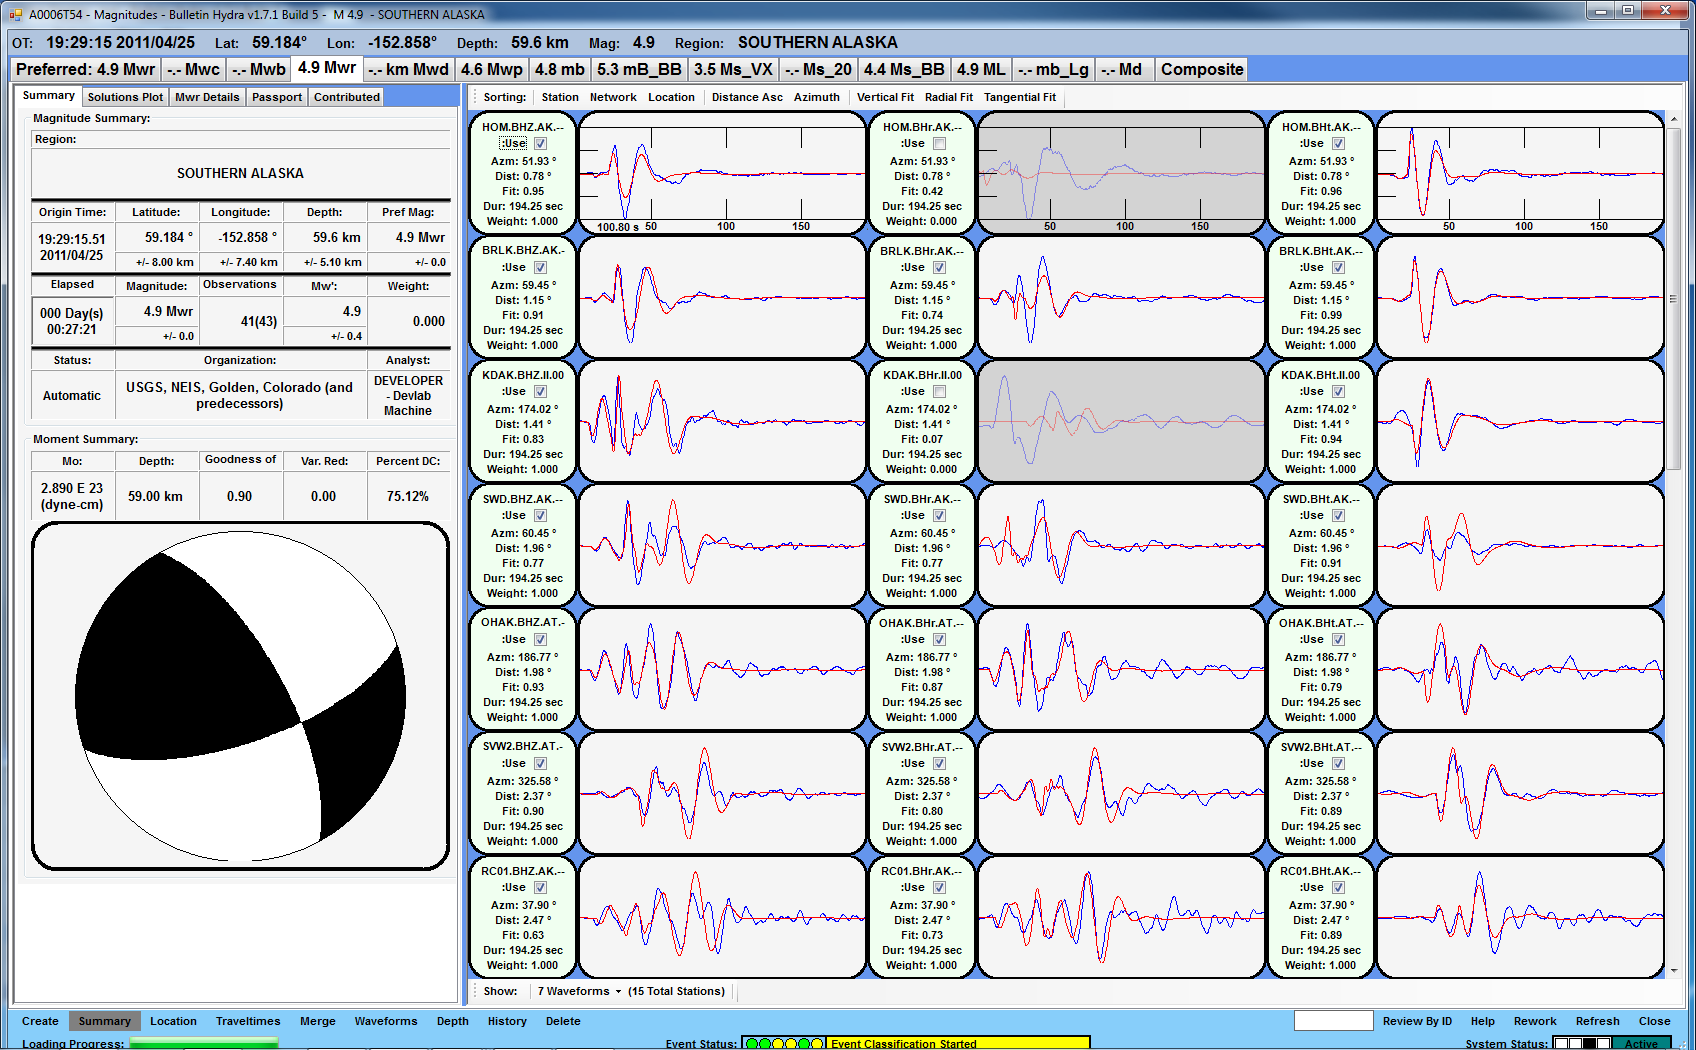Open Waveforms in bottom bar
The height and width of the screenshot is (1050, 1696).
(x=386, y=1021)
